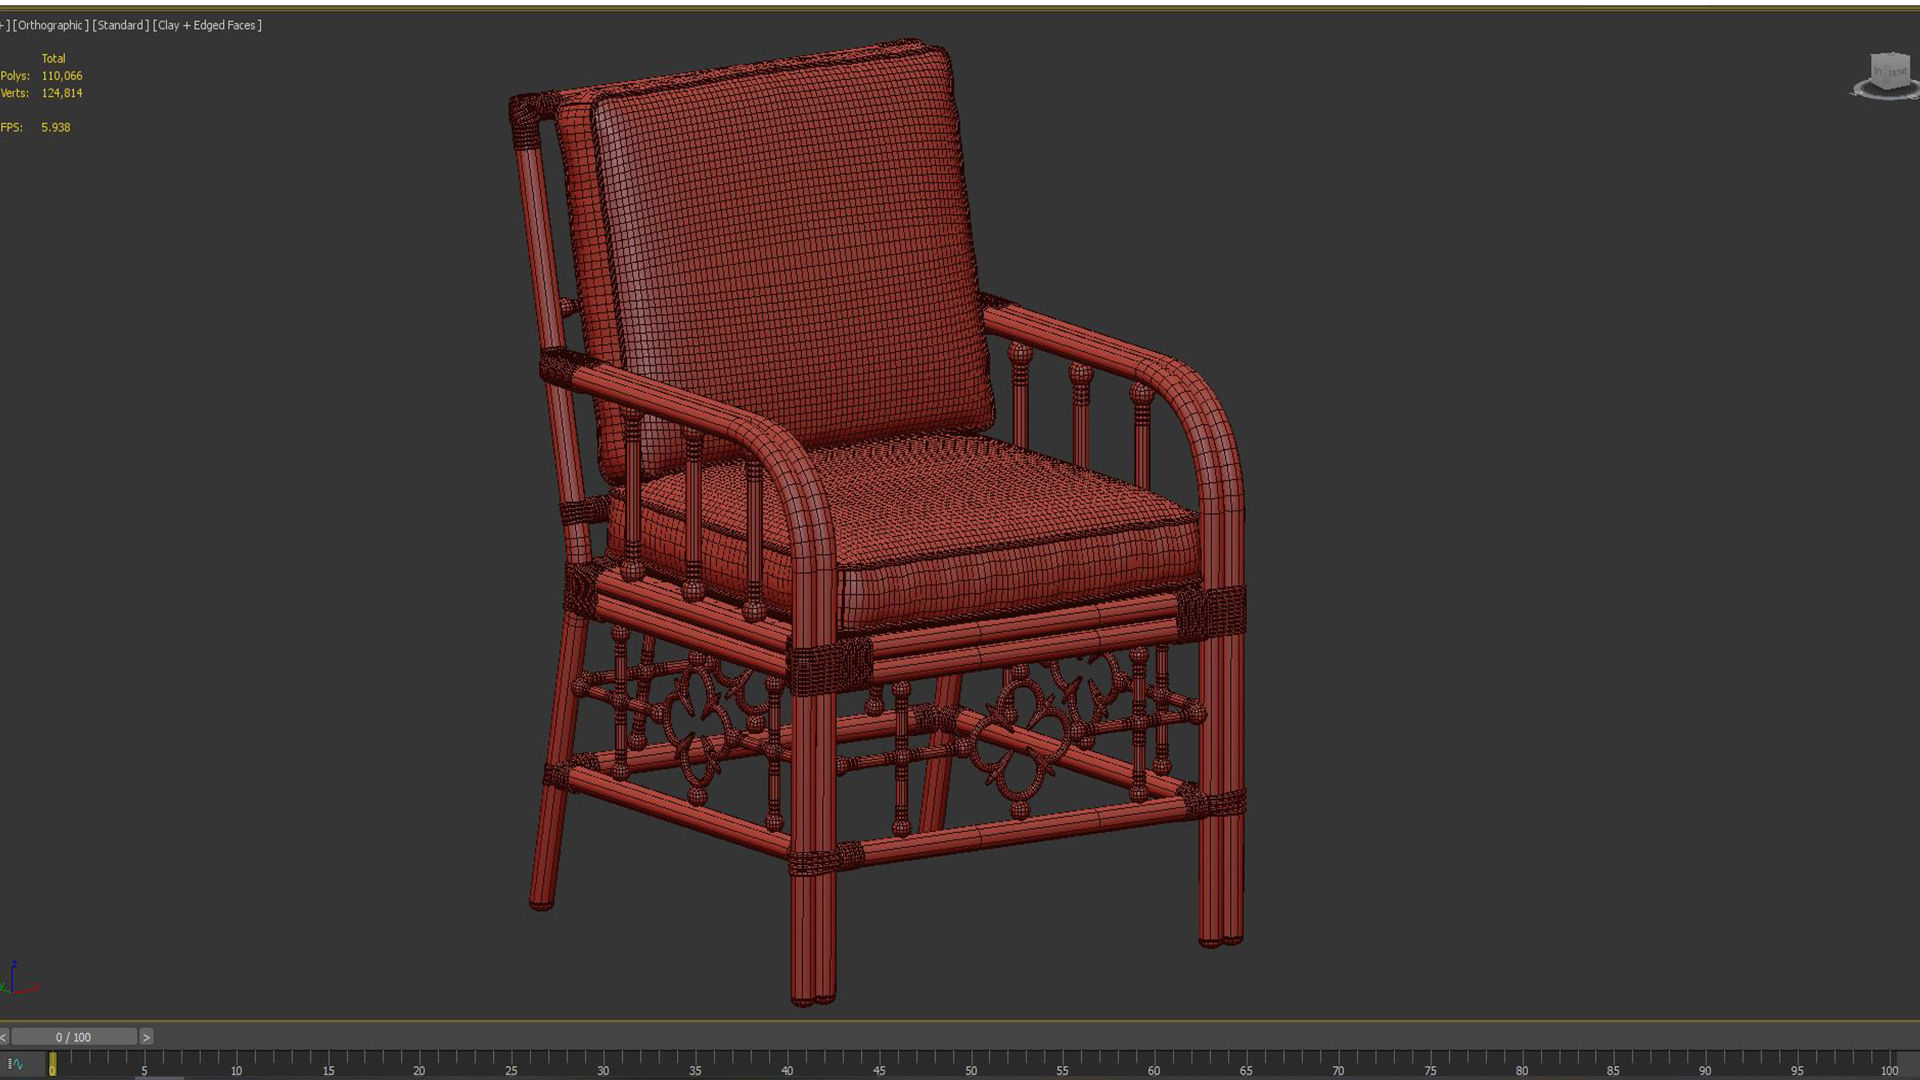Click the Polys count value 110,066
The image size is (1920, 1080).
[62, 76]
